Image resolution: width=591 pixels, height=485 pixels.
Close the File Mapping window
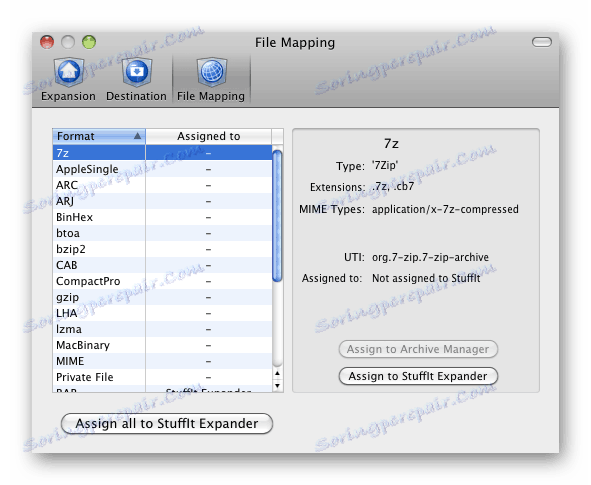pos(47,42)
